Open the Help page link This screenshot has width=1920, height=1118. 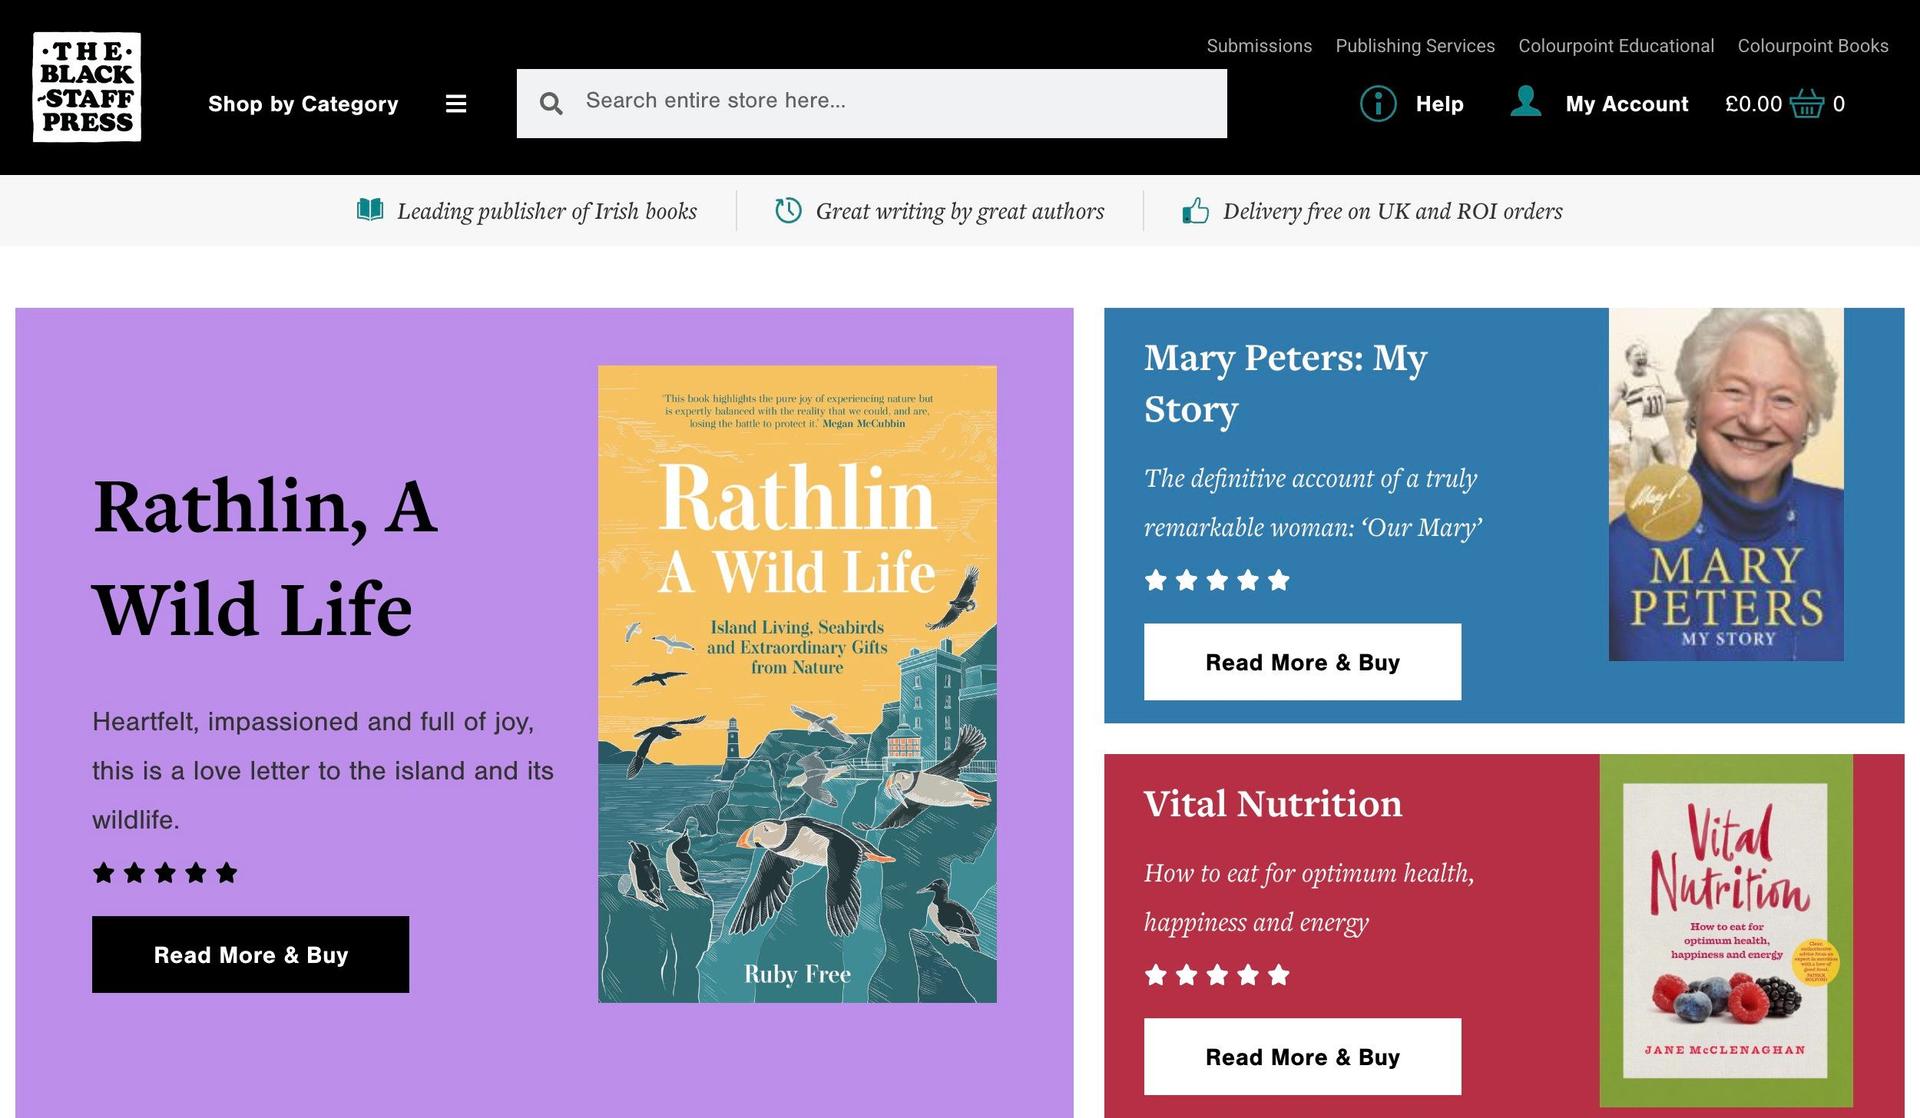coord(1439,104)
